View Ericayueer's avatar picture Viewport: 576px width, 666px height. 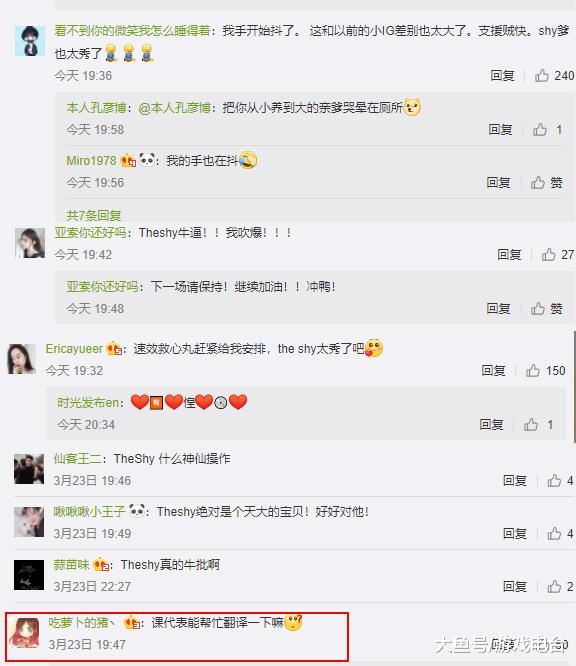point(22,359)
